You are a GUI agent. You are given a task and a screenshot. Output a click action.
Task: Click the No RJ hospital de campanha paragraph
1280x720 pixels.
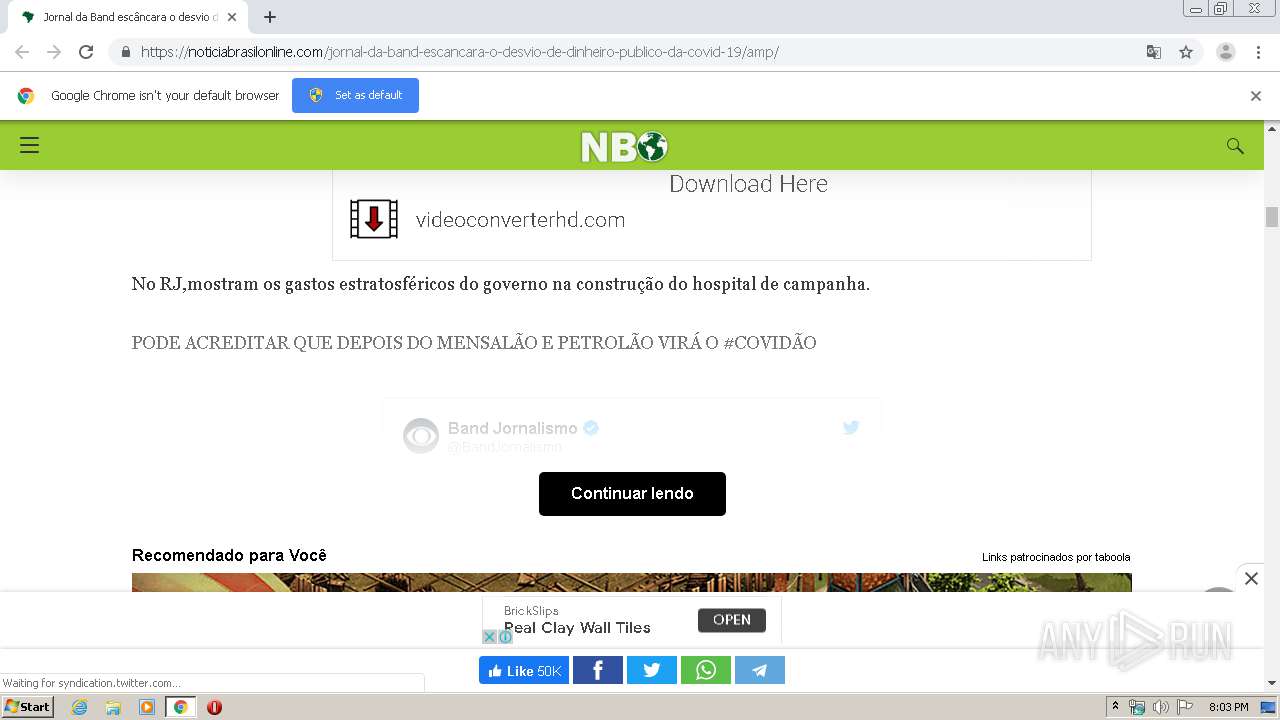[501, 284]
